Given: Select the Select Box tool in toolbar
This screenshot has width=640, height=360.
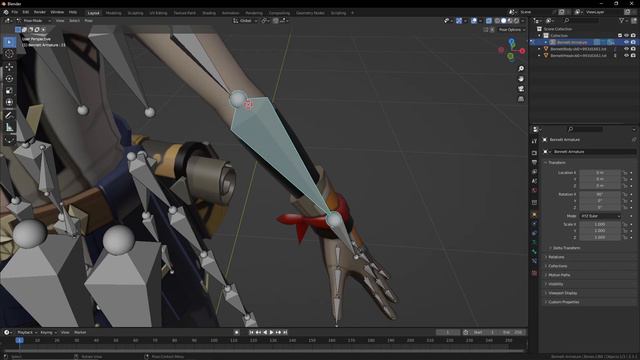Looking at the screenshot, I should click(9, 42).
